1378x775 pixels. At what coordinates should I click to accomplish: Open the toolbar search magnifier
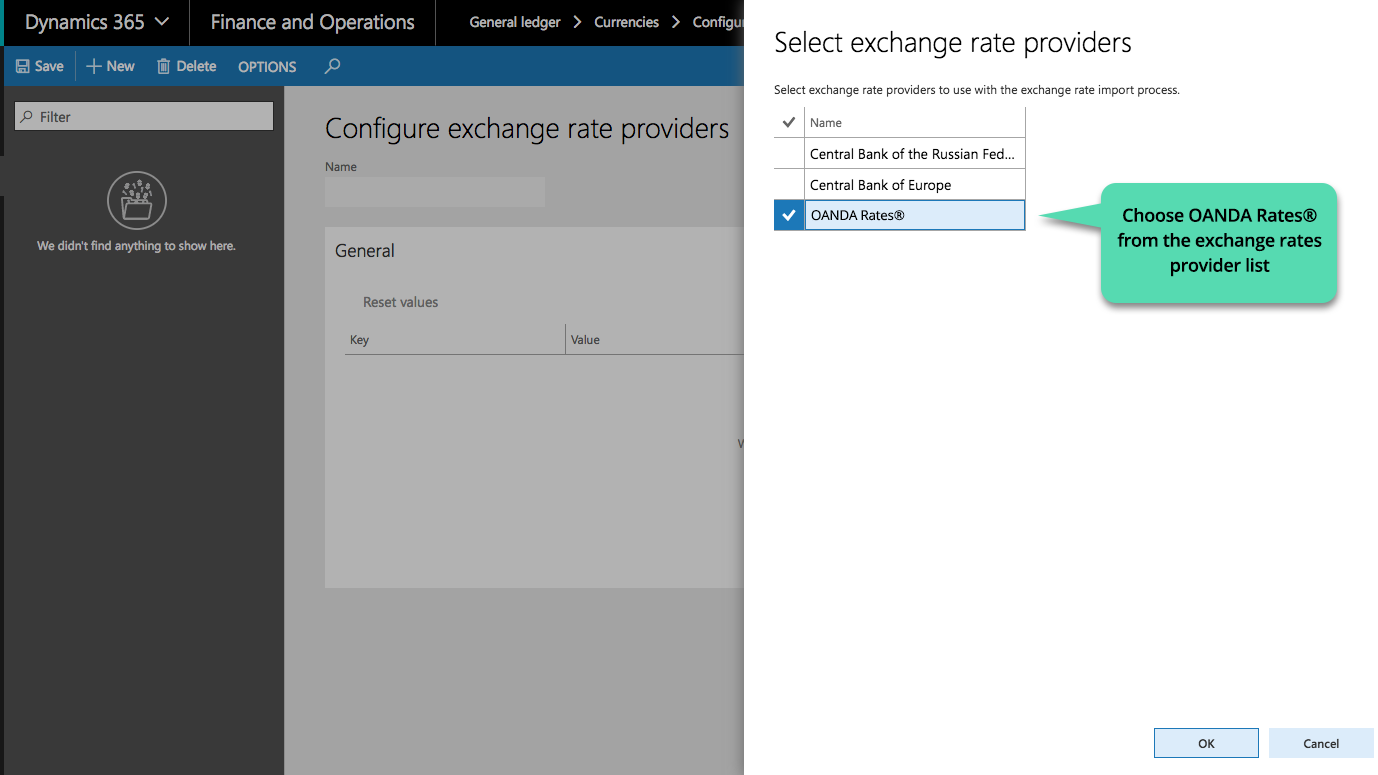(x=333, y=66)
